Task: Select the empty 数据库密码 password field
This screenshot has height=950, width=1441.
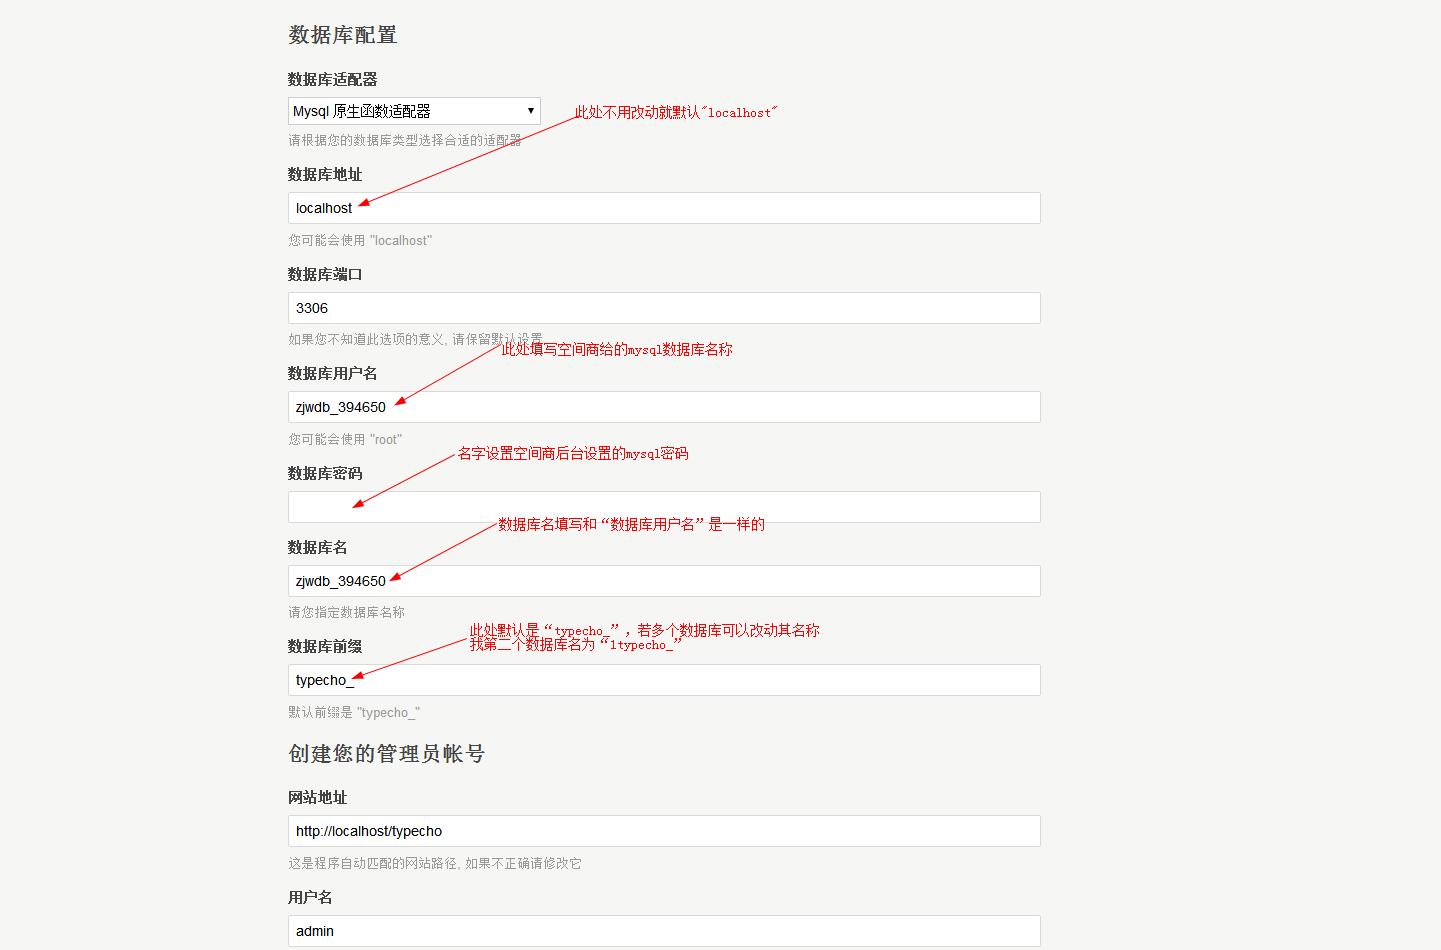Action: click(664, 507)
